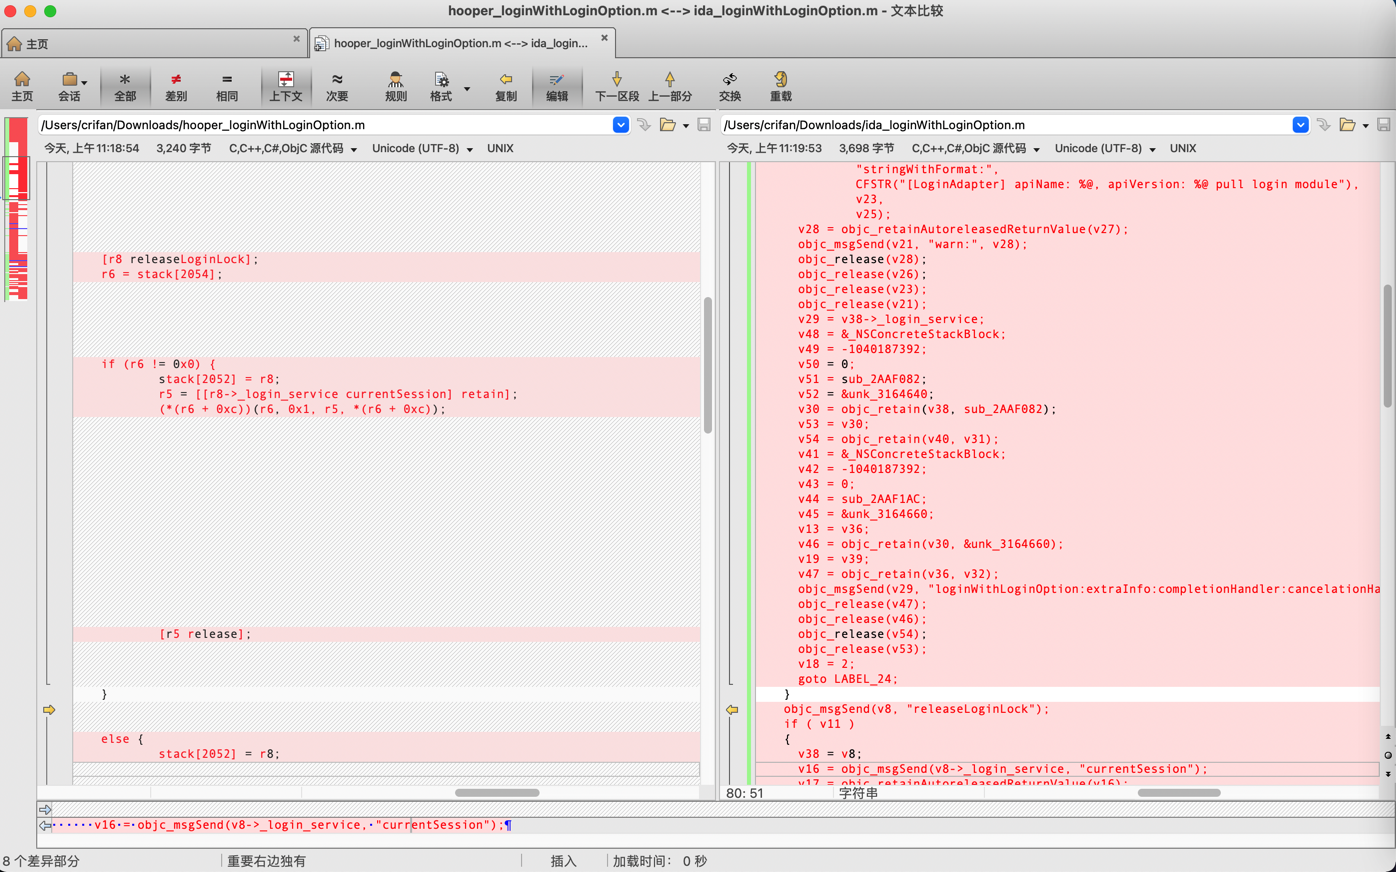This screenshot has height=872, width=1396.
Task: Click right pane go-to-path arrow icon
Action: click(x=1324, y=125)
